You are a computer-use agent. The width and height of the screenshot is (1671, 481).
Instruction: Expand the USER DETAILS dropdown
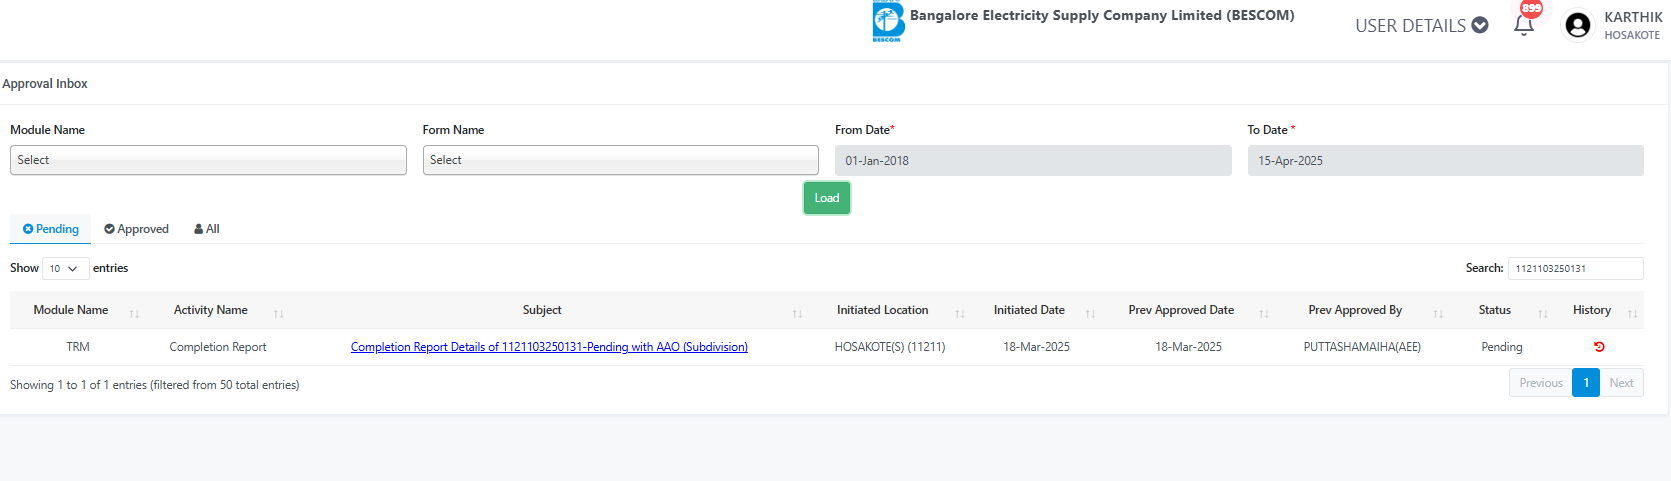coord(1421,26)
